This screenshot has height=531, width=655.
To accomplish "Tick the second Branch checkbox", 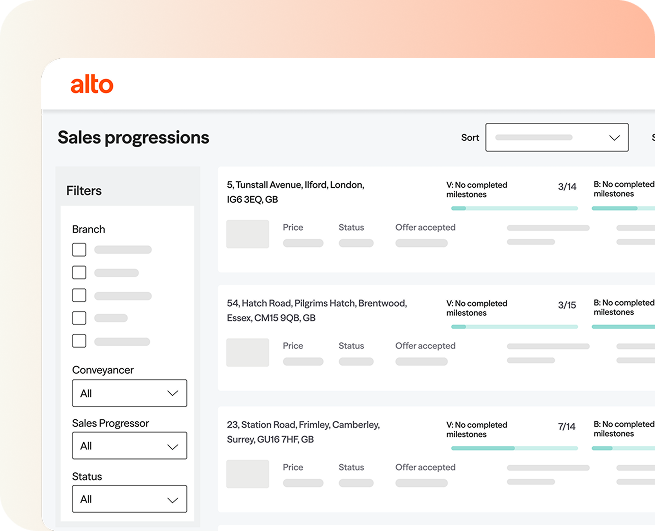I will [79, 272].
